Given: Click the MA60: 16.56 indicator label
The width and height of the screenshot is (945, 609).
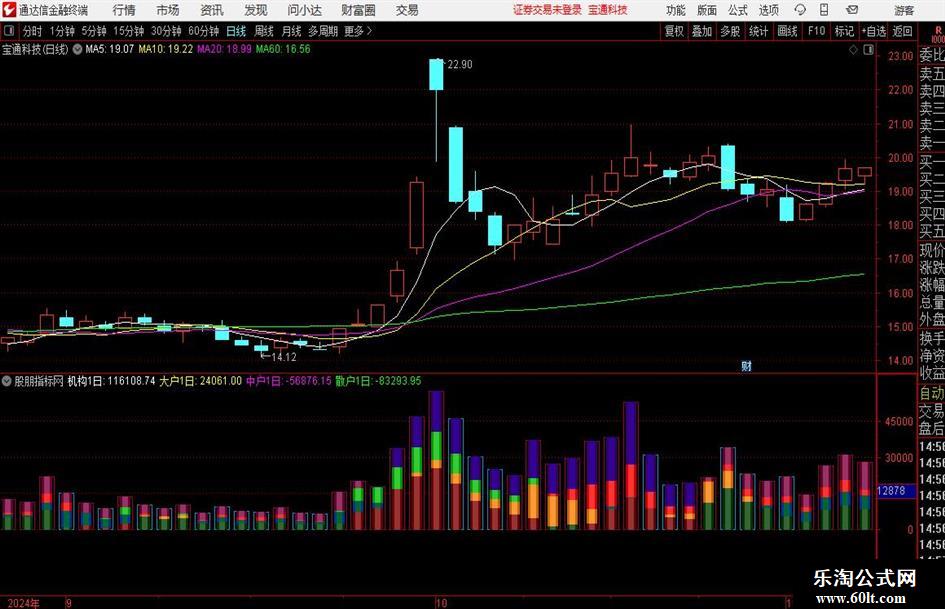Looking at the screenshot, I should pyautogui.click(x=283, y=49).
